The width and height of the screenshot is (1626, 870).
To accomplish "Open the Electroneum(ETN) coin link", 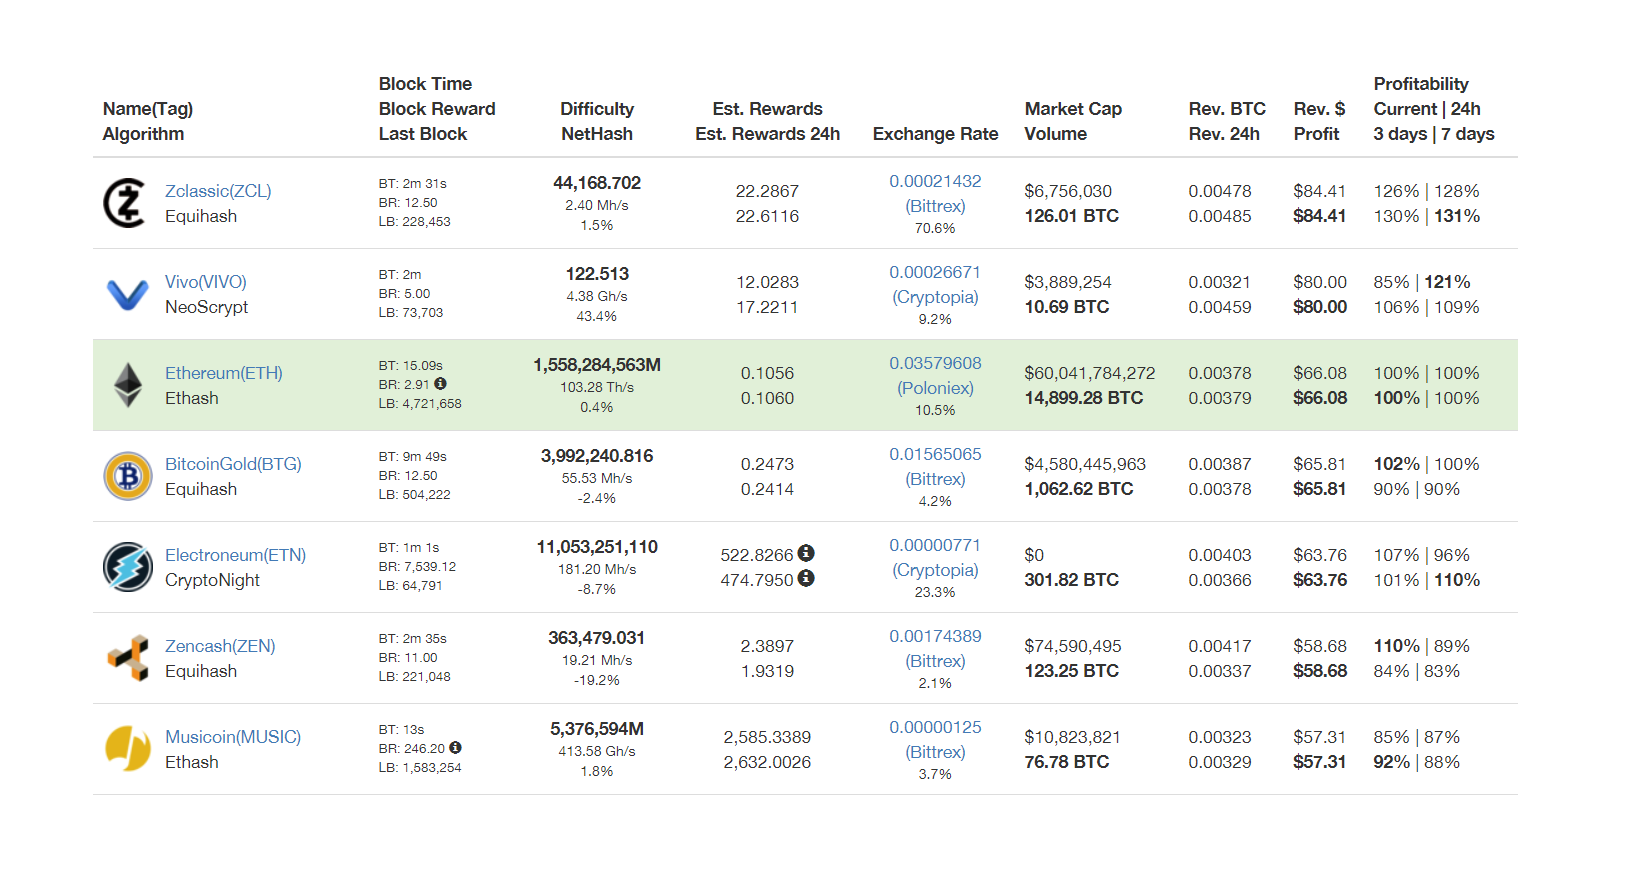I will click(x=235, y=555).
